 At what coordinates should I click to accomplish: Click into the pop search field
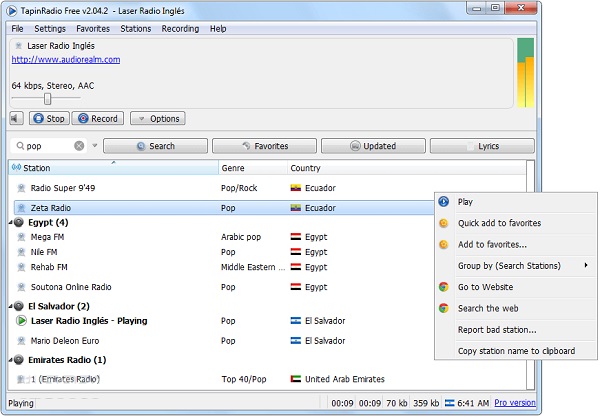[x=49, y=146]
